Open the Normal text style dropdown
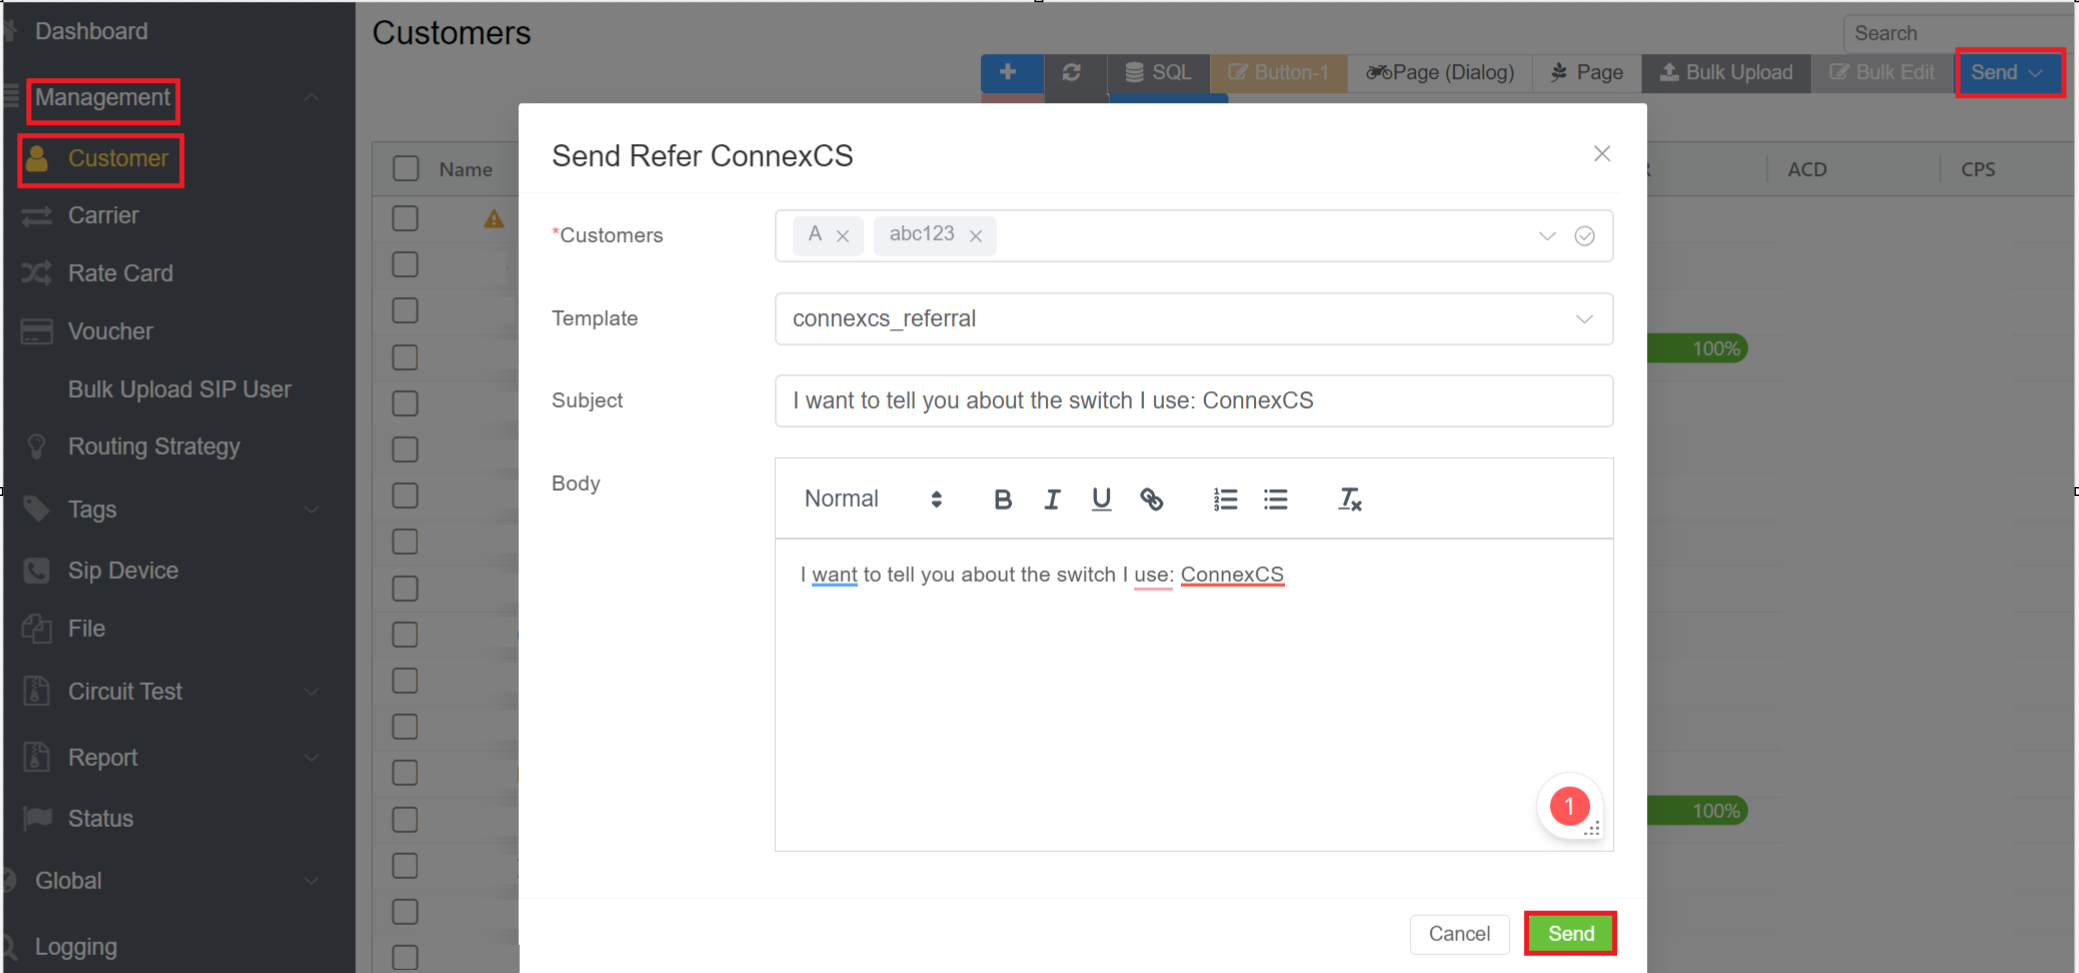Viewport: 2079px width, 973px height. [872, 499]
